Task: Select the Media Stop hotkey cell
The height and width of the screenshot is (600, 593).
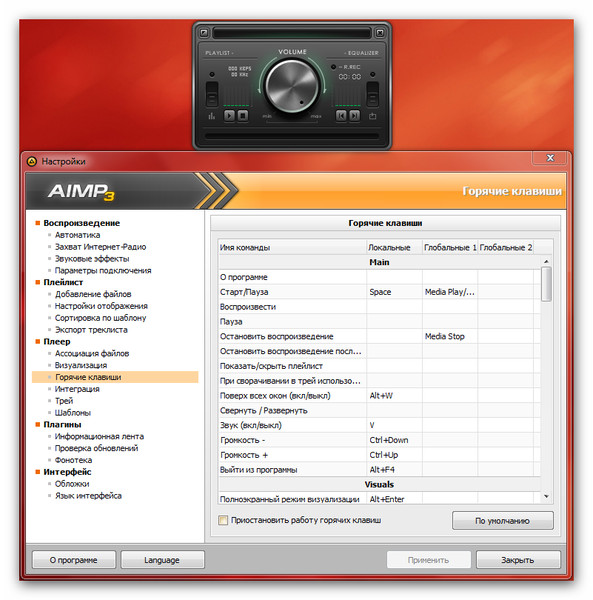Action: point(450,336)
